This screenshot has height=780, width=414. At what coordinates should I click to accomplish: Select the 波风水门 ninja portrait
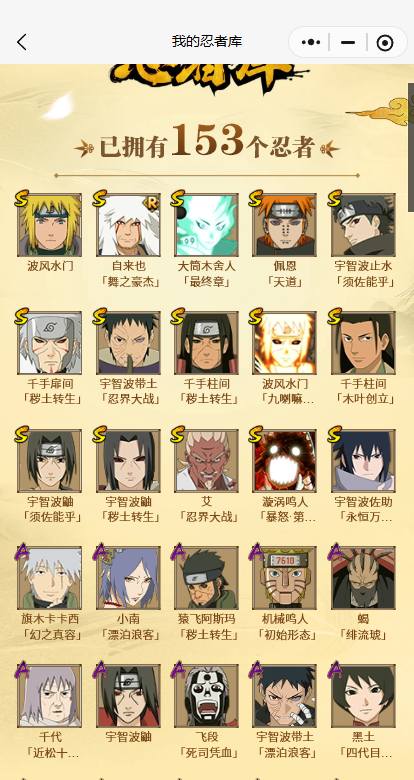pyautogui.click(x=50, y=225)
